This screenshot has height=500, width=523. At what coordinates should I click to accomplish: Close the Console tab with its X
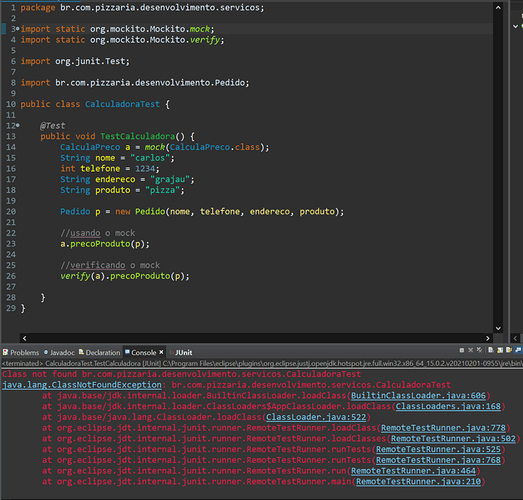pyautogui.click(x=161, y=352)
